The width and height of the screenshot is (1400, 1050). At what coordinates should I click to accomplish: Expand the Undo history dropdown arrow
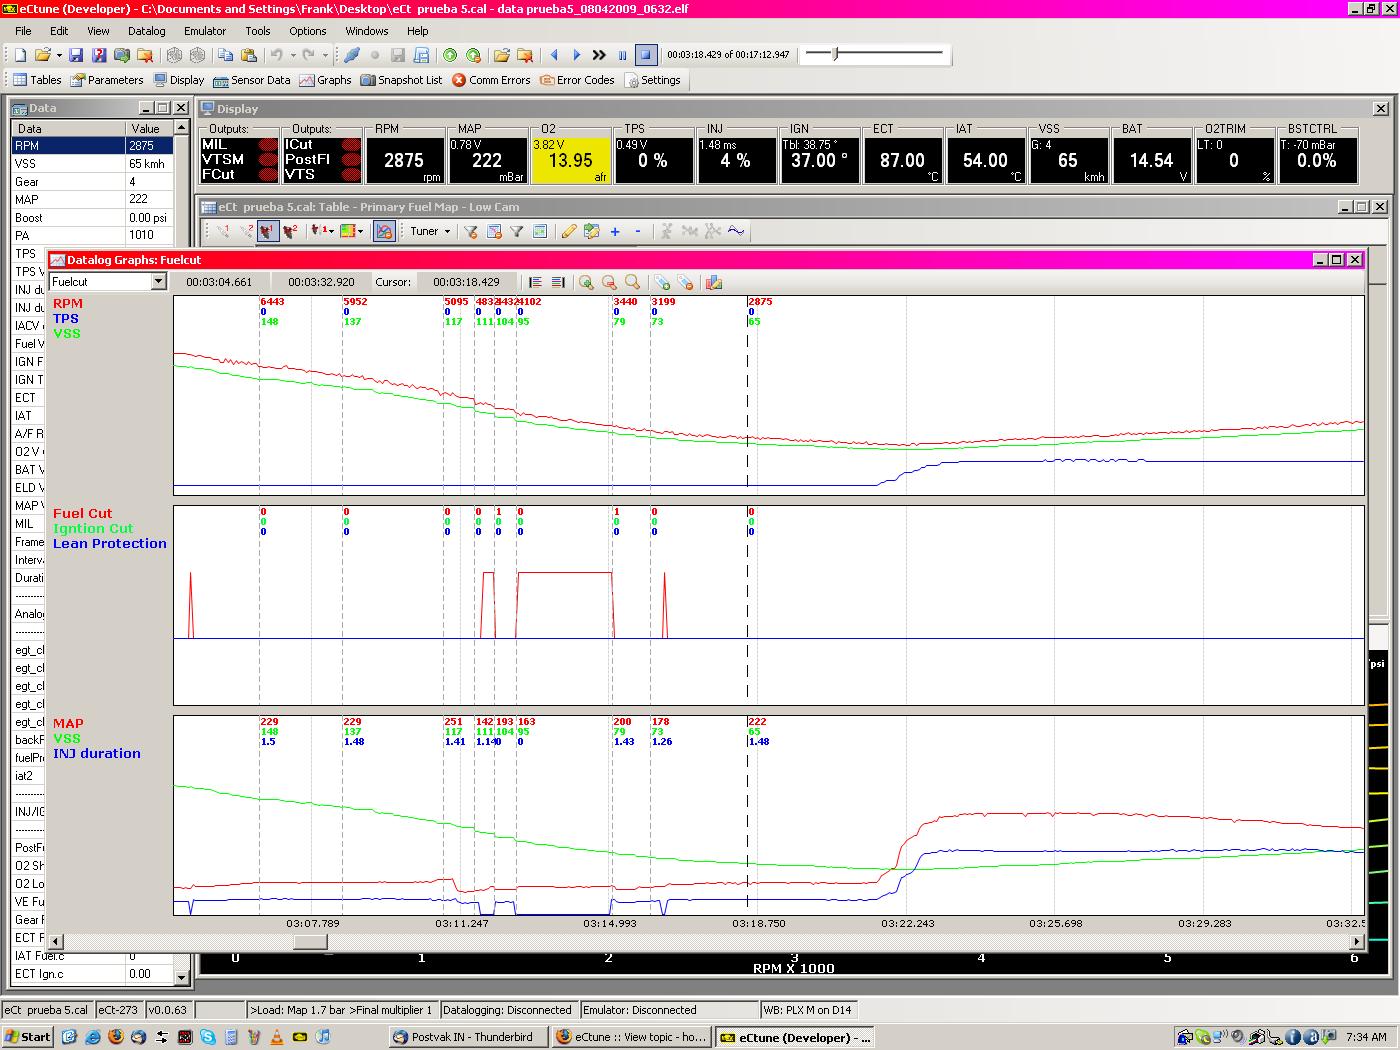pos(291,55)
